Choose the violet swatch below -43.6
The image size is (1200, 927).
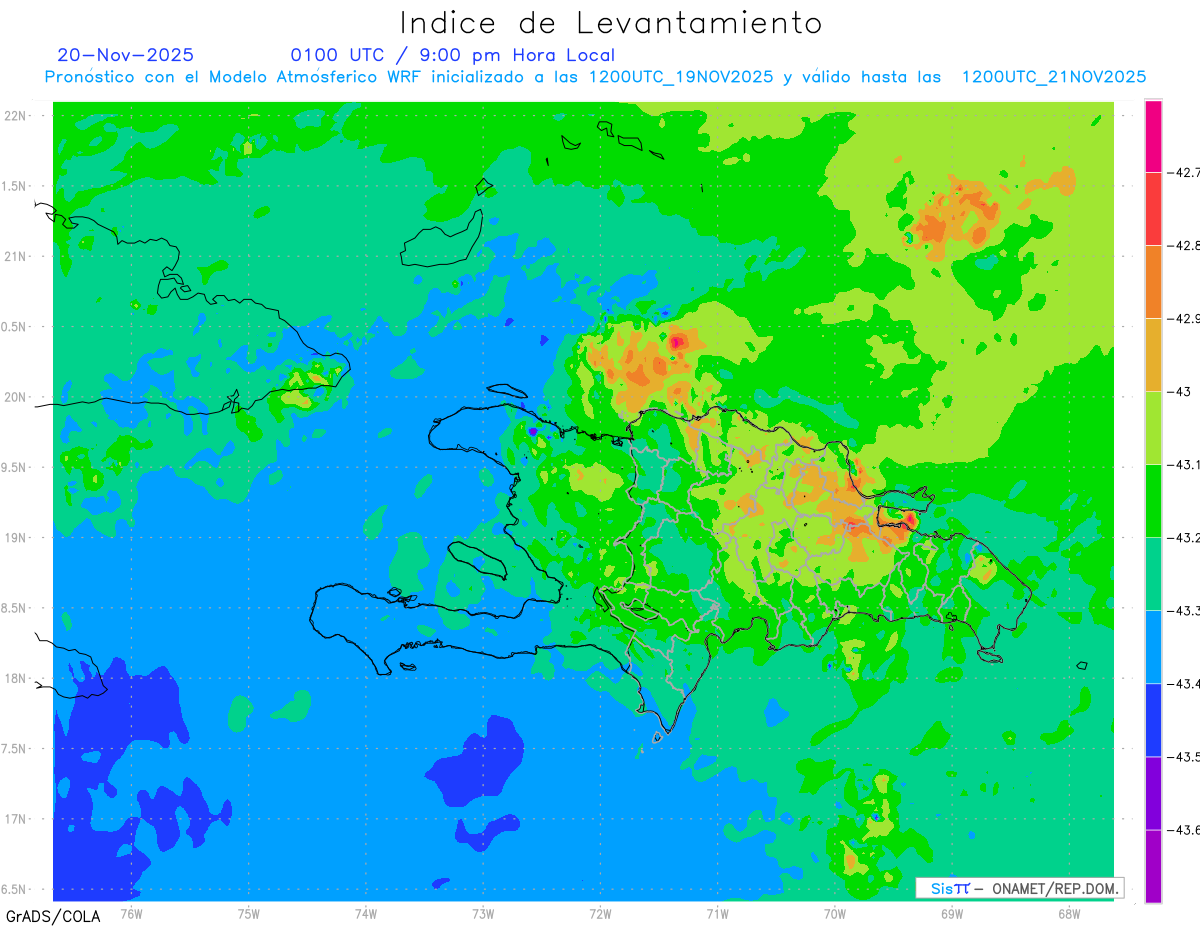point(1153,865)
